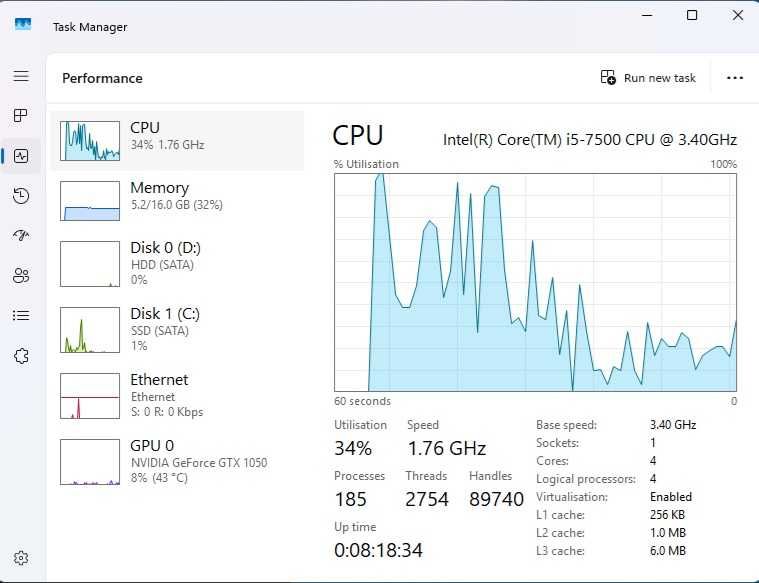759x583 pixels.
Task: Select the CPU performance item
Action: 178,141
